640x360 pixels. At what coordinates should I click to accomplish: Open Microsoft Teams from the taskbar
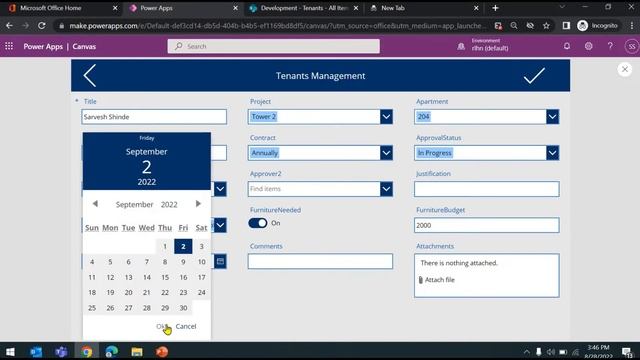point(61,351)
